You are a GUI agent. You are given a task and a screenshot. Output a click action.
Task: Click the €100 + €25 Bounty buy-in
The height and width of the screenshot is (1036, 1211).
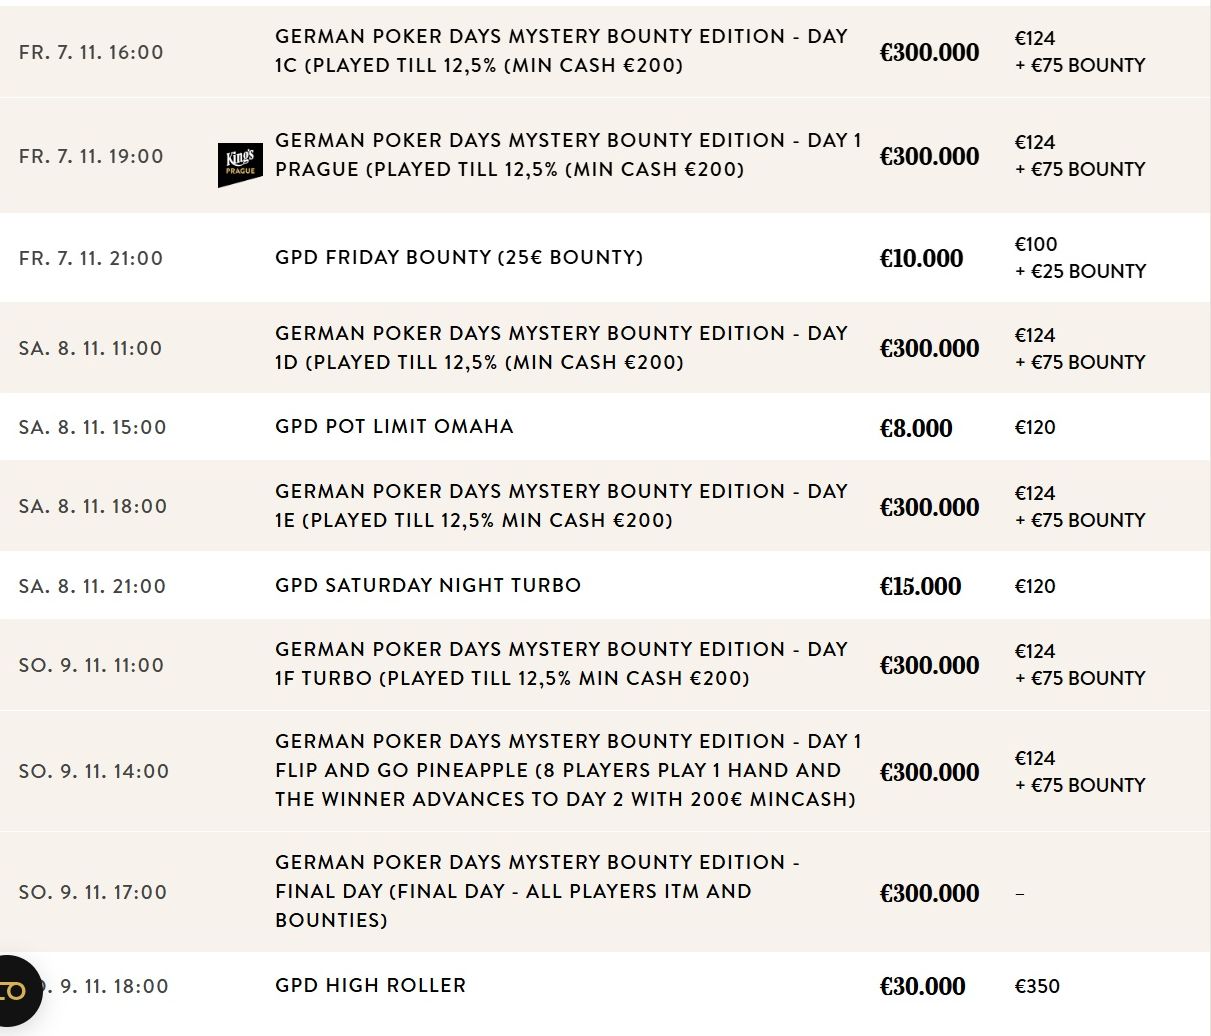coord(1079,258)
